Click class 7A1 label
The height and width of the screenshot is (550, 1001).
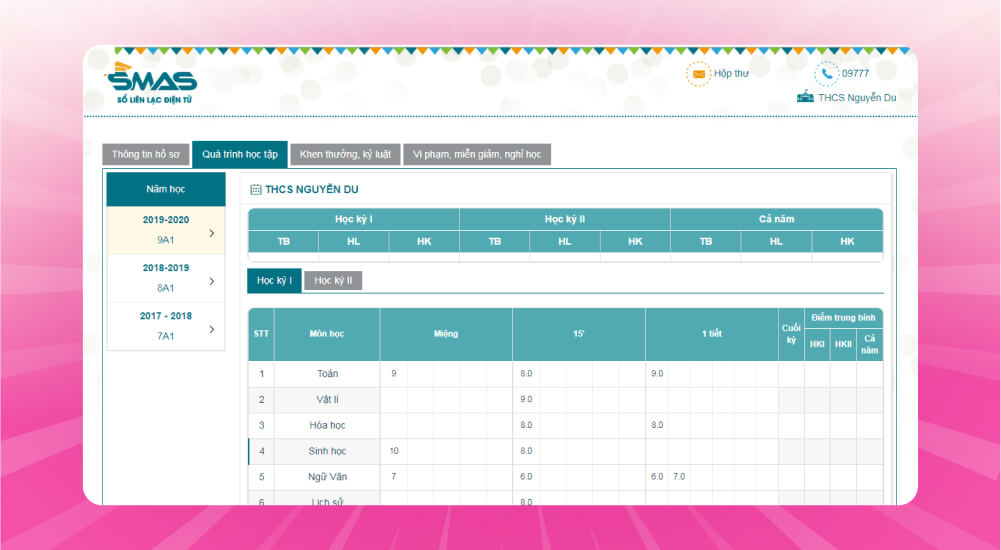pos(166,336)
